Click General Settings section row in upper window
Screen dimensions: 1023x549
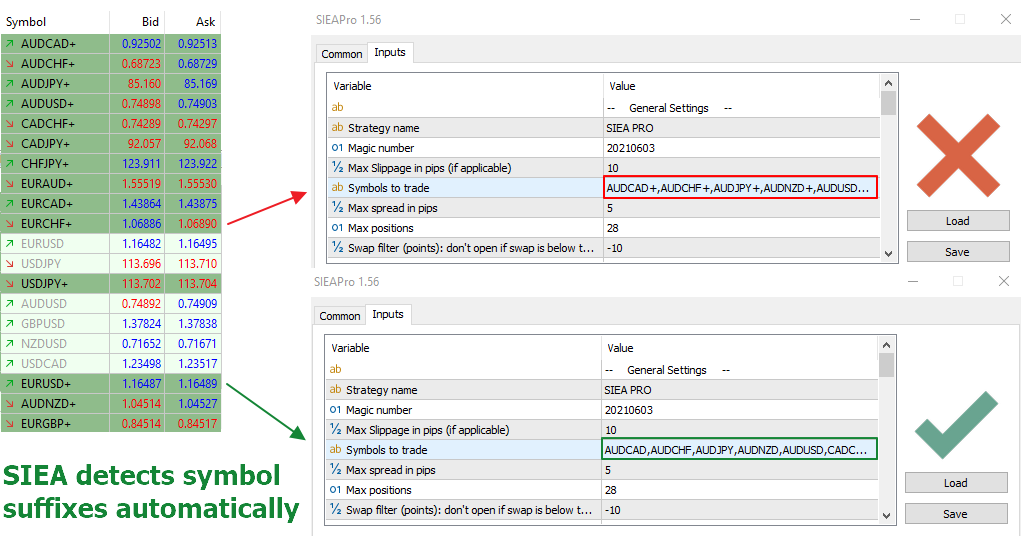click(x=604, y=107)
